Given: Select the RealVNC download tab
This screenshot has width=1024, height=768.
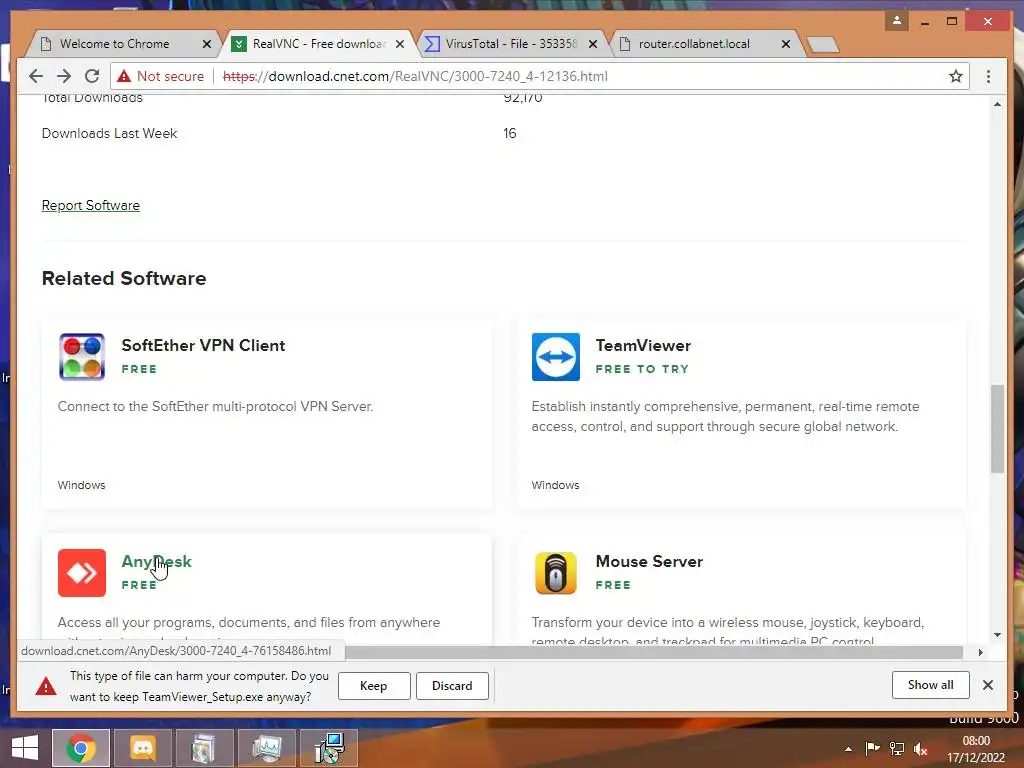Looking at the screenshot, I should (319, 44).
